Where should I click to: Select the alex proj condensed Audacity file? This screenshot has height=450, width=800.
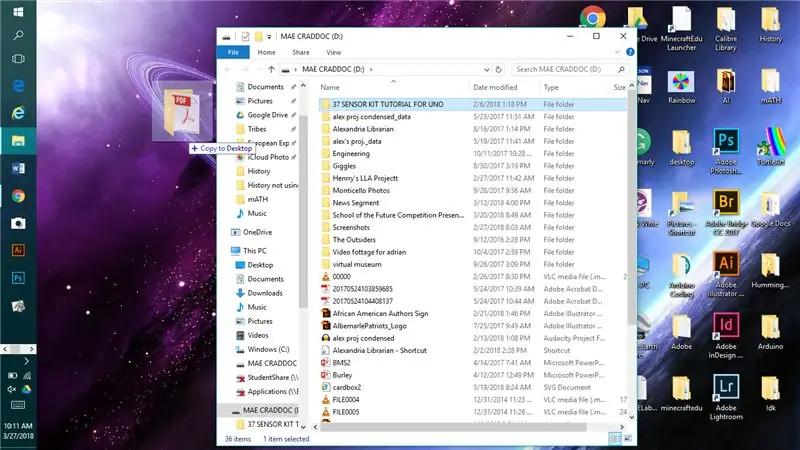tap(363, 338)
